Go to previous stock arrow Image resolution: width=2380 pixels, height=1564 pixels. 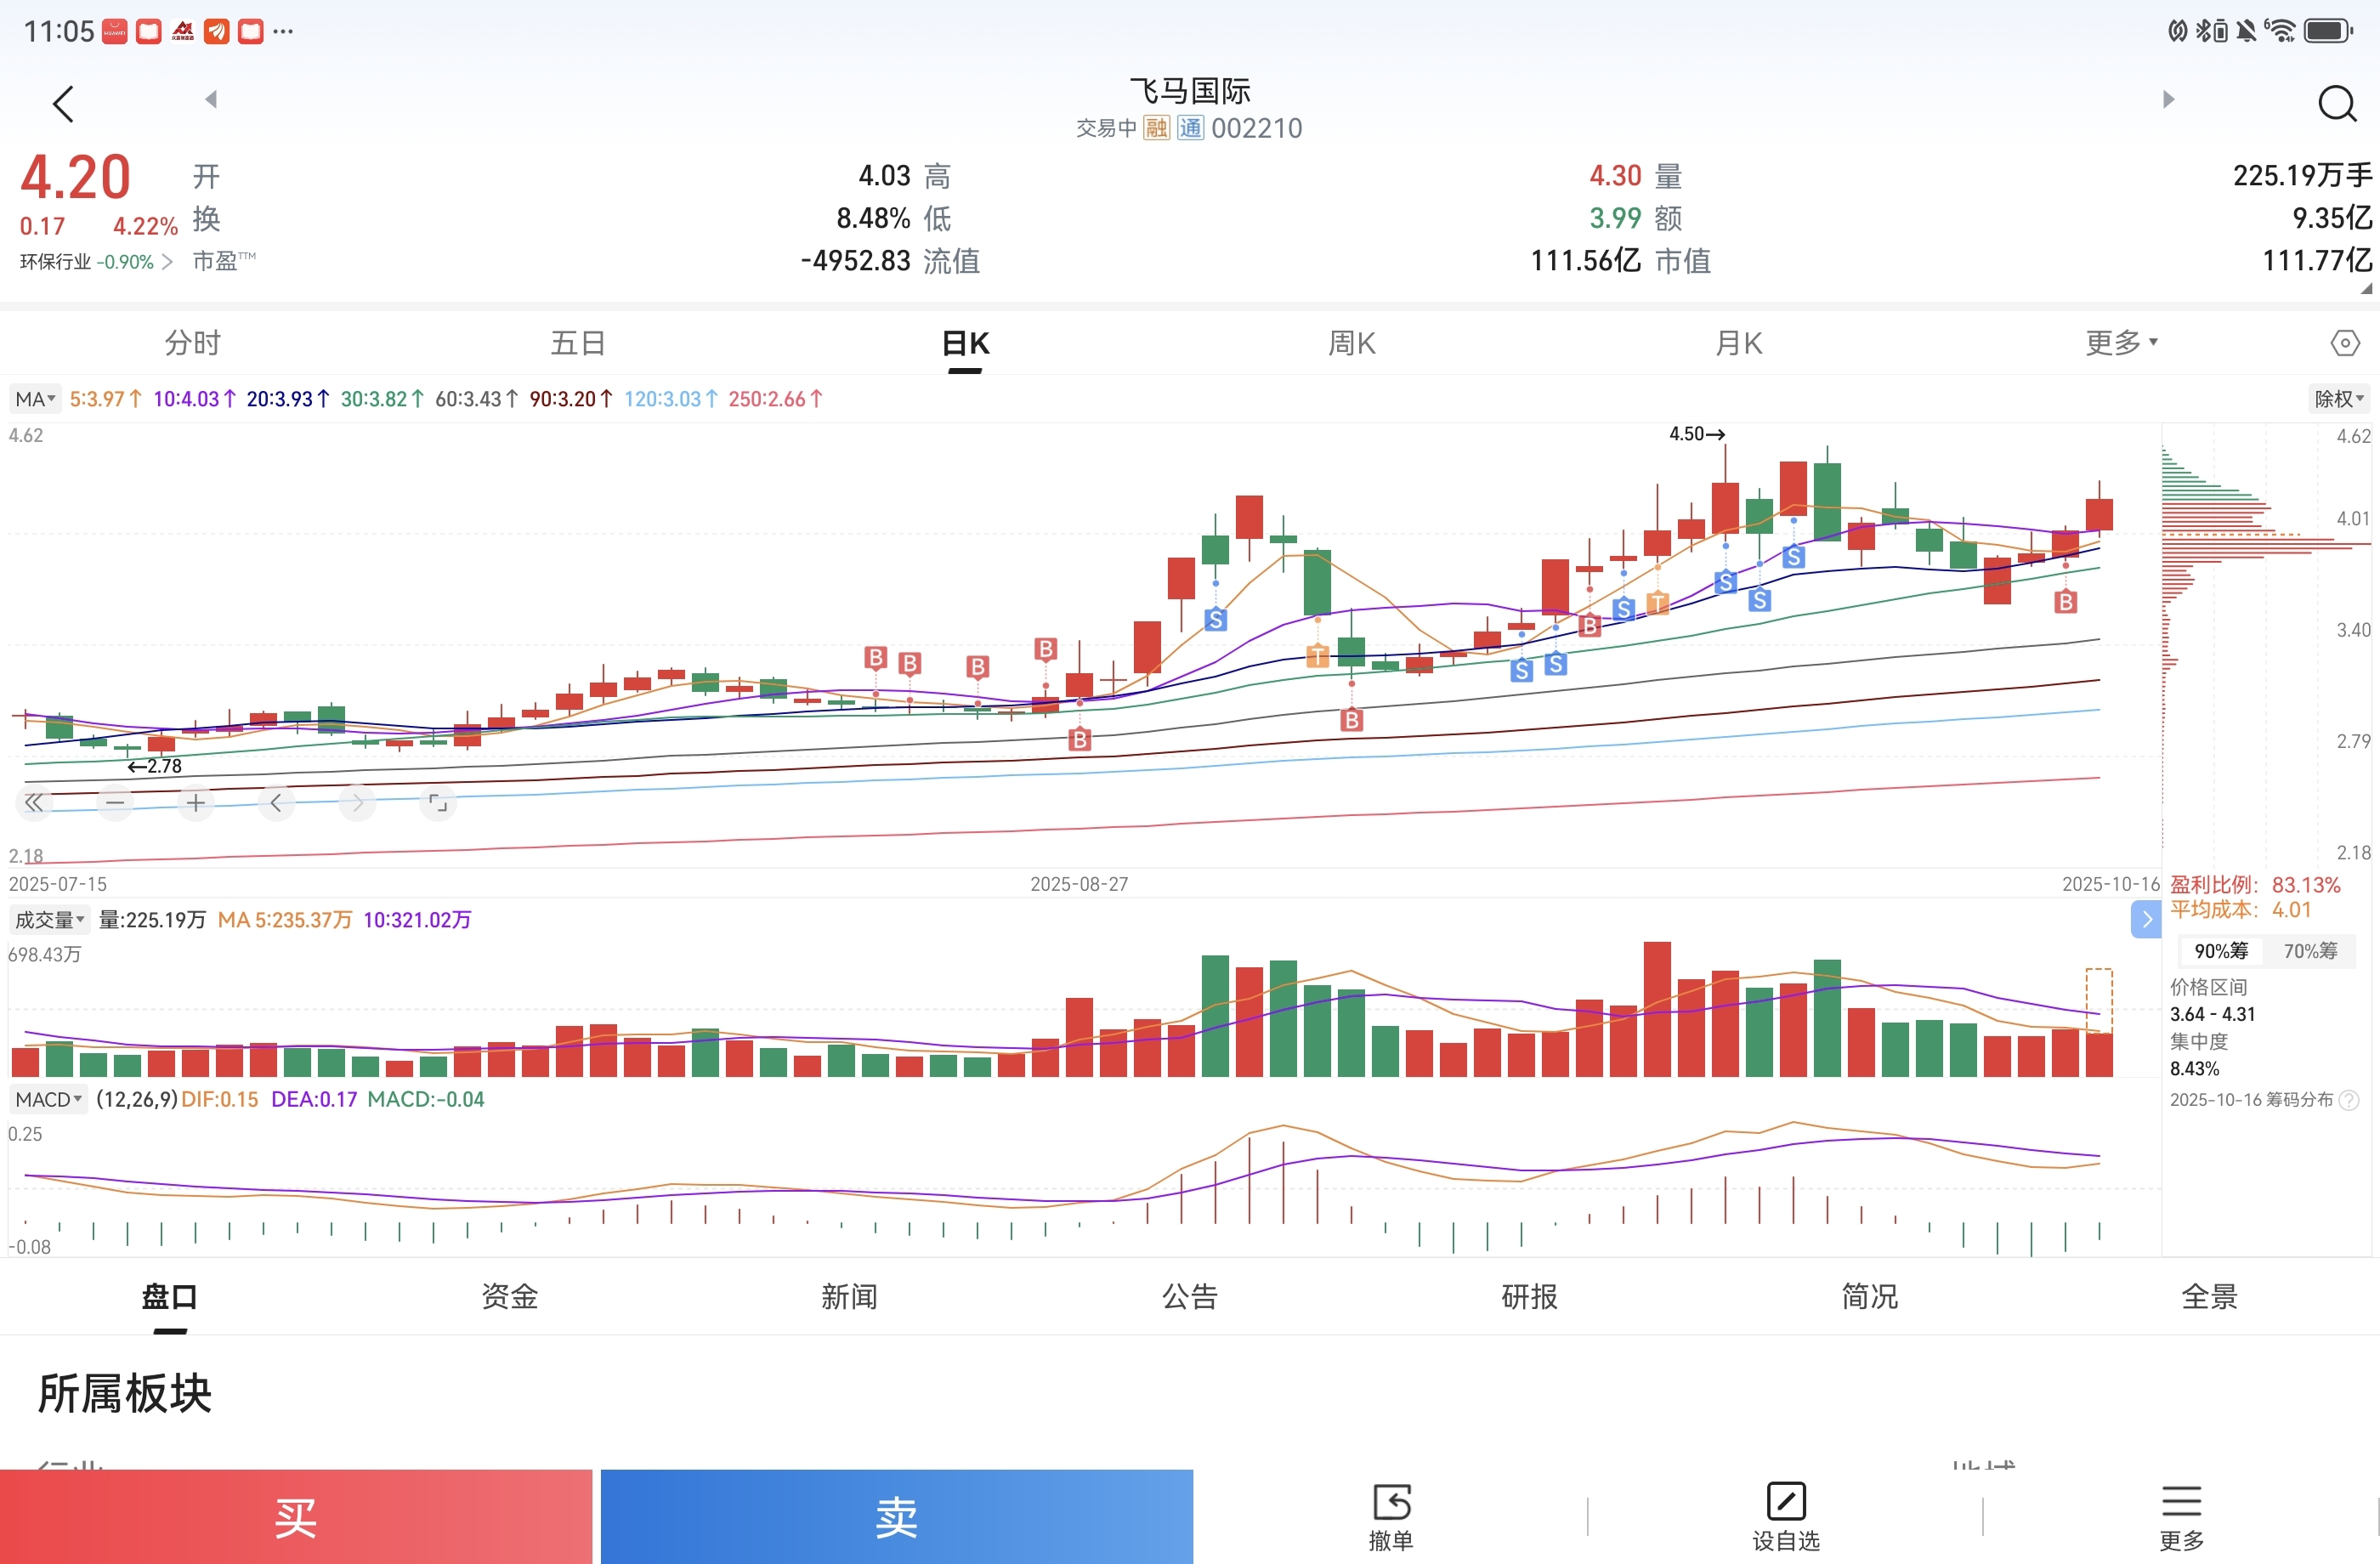[211, 99]
